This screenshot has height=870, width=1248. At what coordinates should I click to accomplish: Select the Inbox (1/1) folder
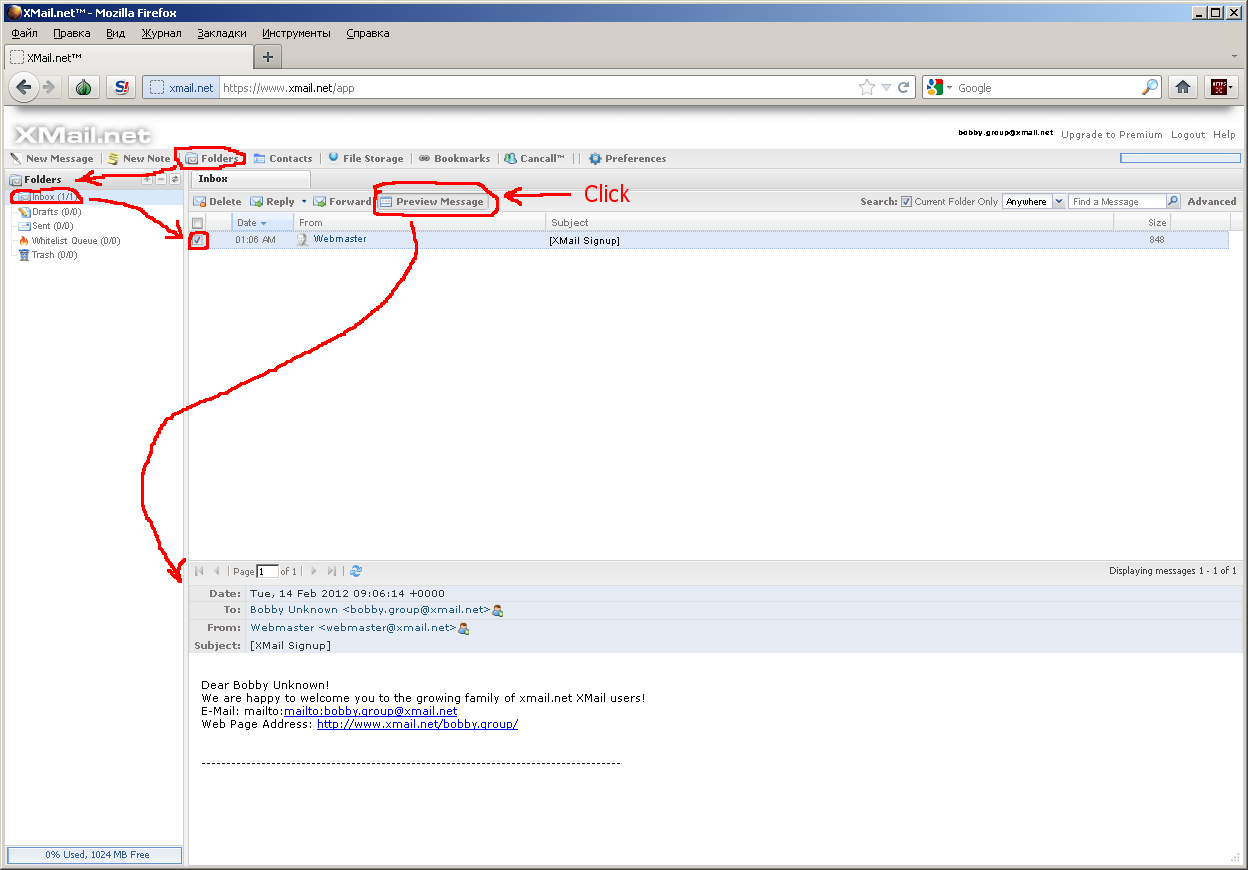(x=49, y=197)
